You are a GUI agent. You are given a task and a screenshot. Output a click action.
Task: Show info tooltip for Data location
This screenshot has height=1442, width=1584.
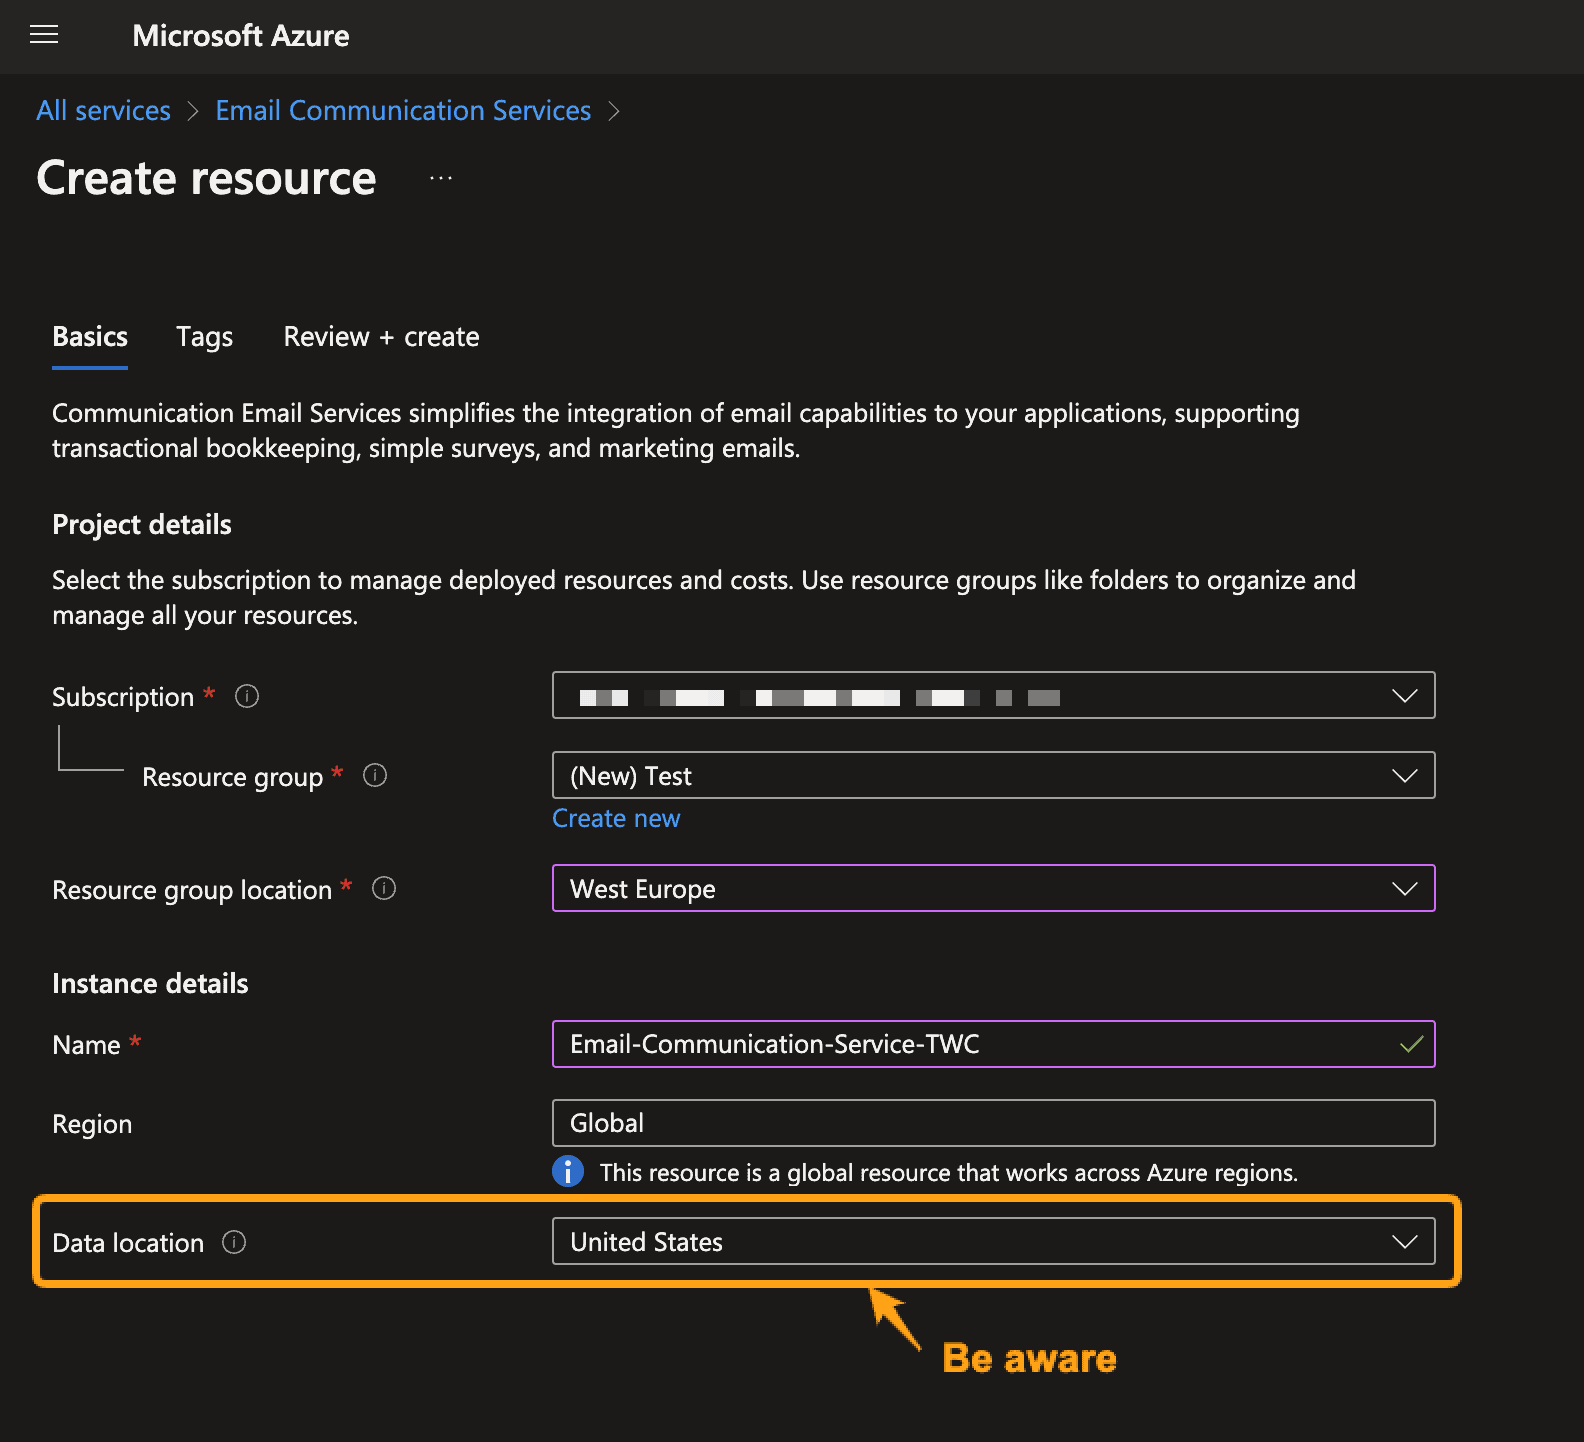pyautogui.click(x=234, y=1242)
